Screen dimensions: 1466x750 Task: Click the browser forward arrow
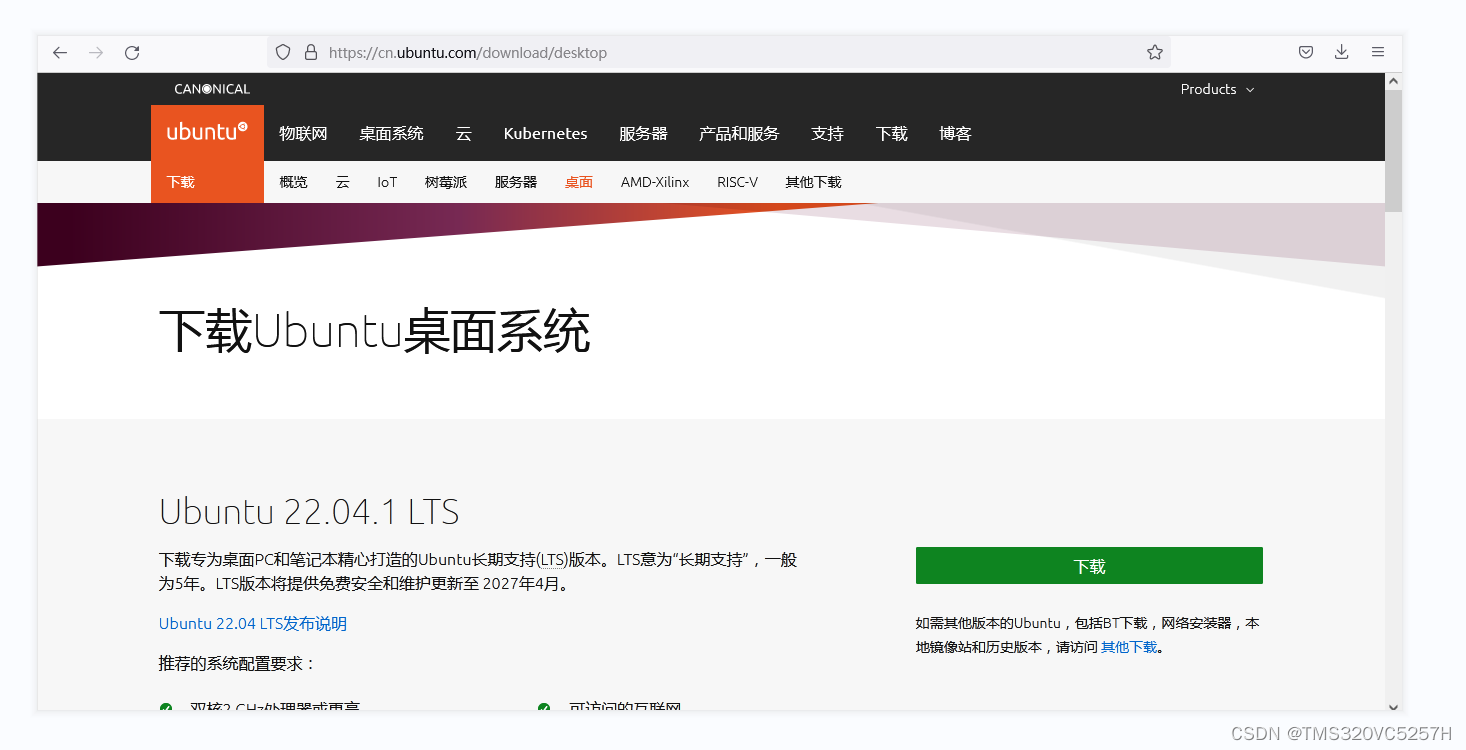(x=96, y=53)
